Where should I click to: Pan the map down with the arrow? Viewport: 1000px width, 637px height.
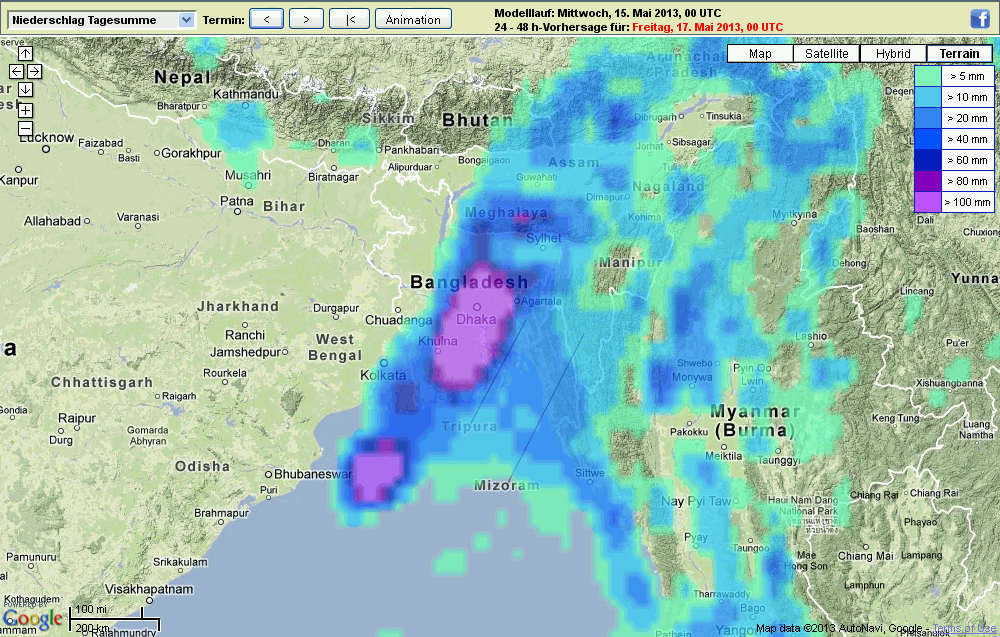[x=26, y=89]
